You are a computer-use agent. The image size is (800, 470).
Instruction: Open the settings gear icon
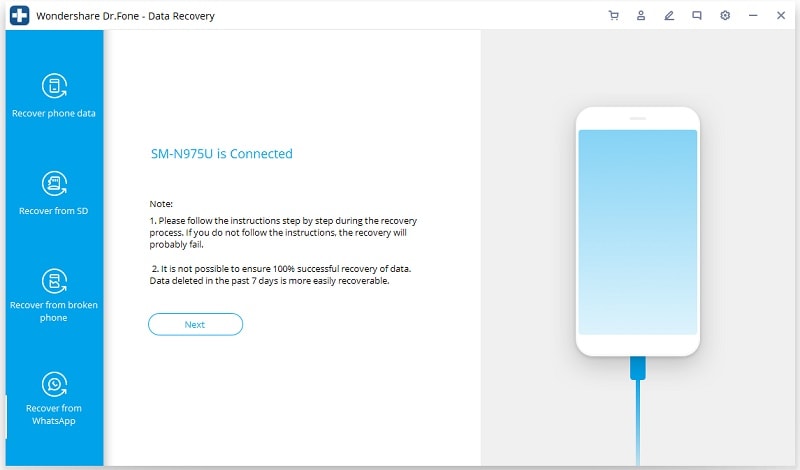click(x=725, y=15)
